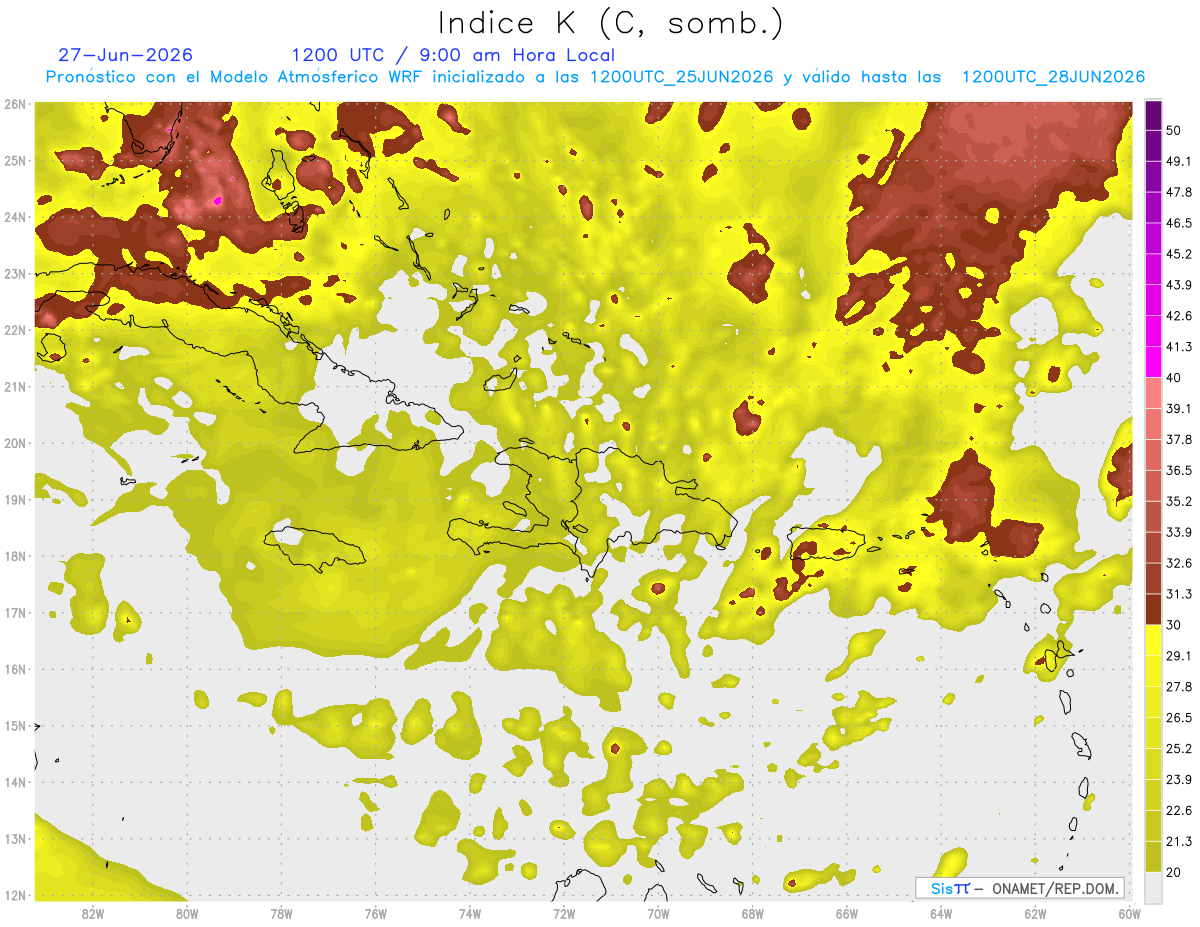1200x927 pixels.
Task: Click the 'Pronostico con el Modelo Atmosferico WRF' line
Action: pyautogui.click(x=595, y=77)
